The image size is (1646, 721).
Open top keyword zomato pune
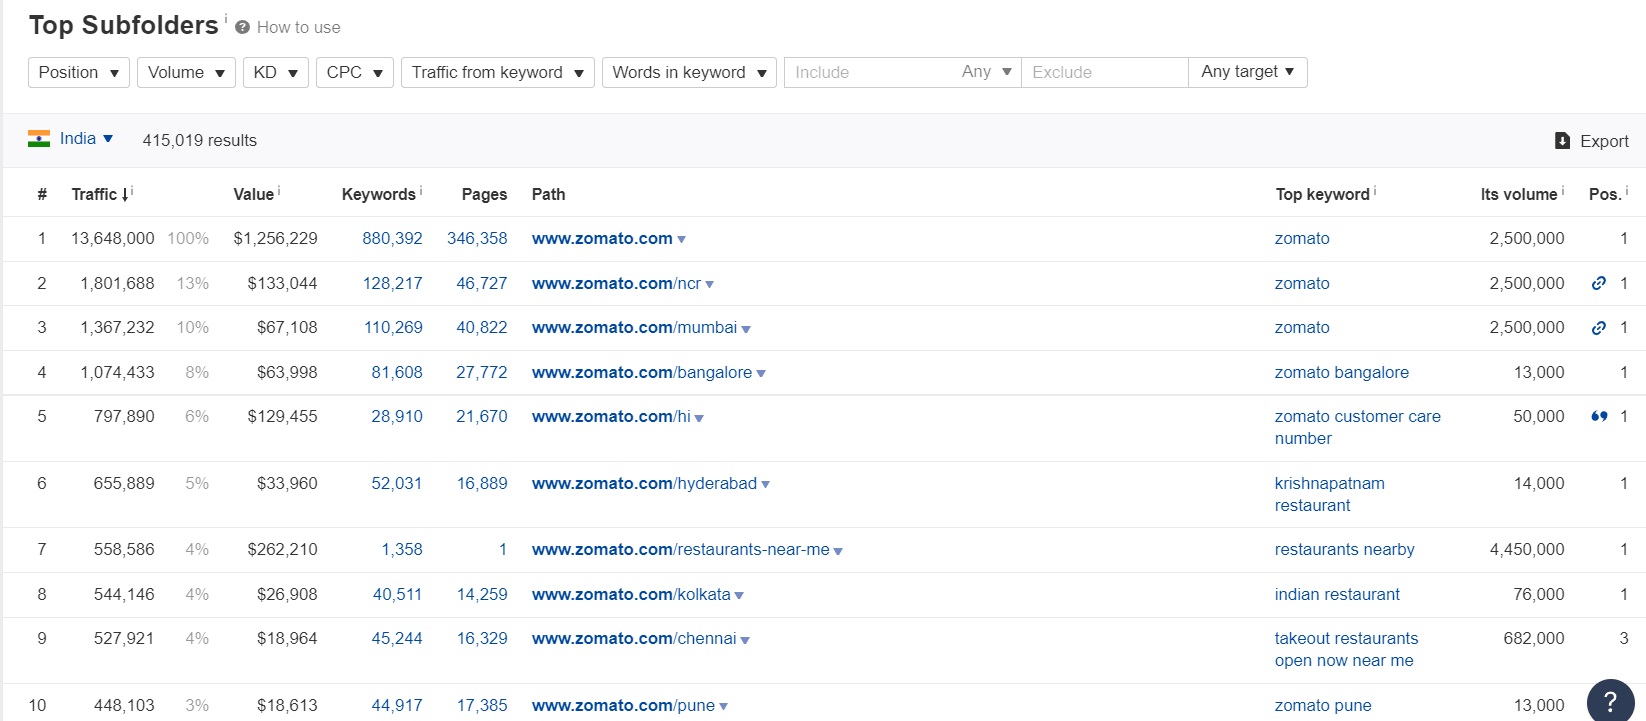[x=1323, y=705]
